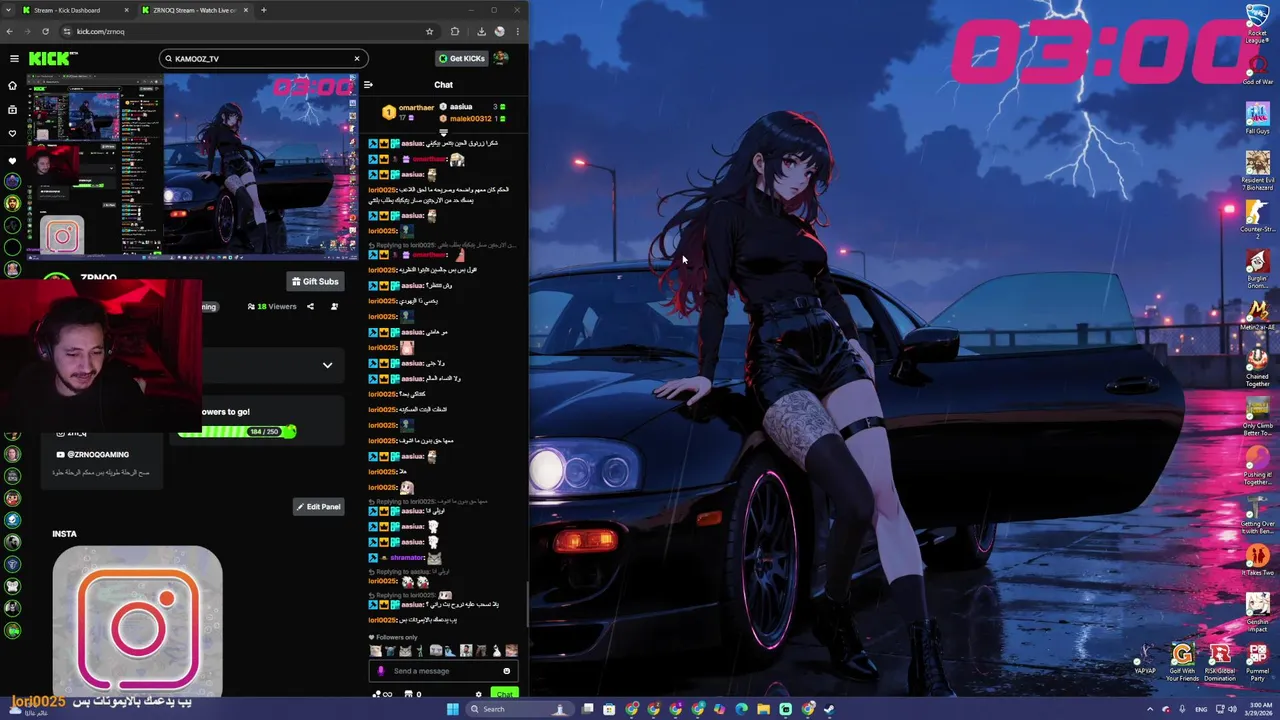The height and width of the screenshot is (720, 1280).
Task: Open the browser tab search dropdown
Action: click(10, 10)
